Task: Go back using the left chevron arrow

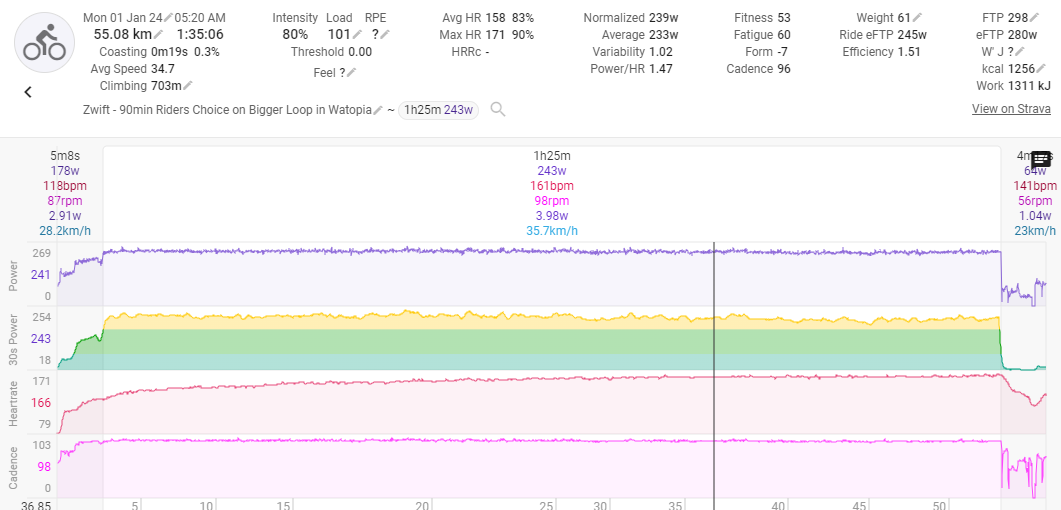Action: pyautogui.click(x=28, y=92)
